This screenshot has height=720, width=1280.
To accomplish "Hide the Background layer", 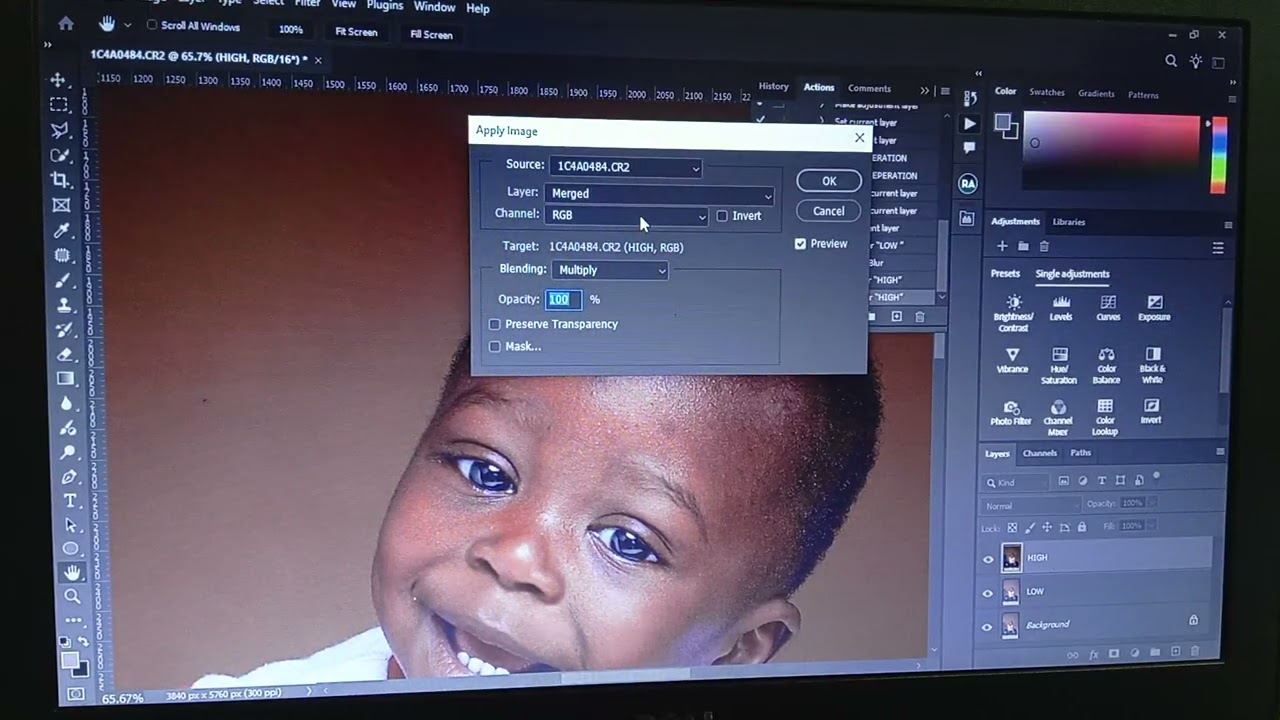I will (x=988, y=627).
